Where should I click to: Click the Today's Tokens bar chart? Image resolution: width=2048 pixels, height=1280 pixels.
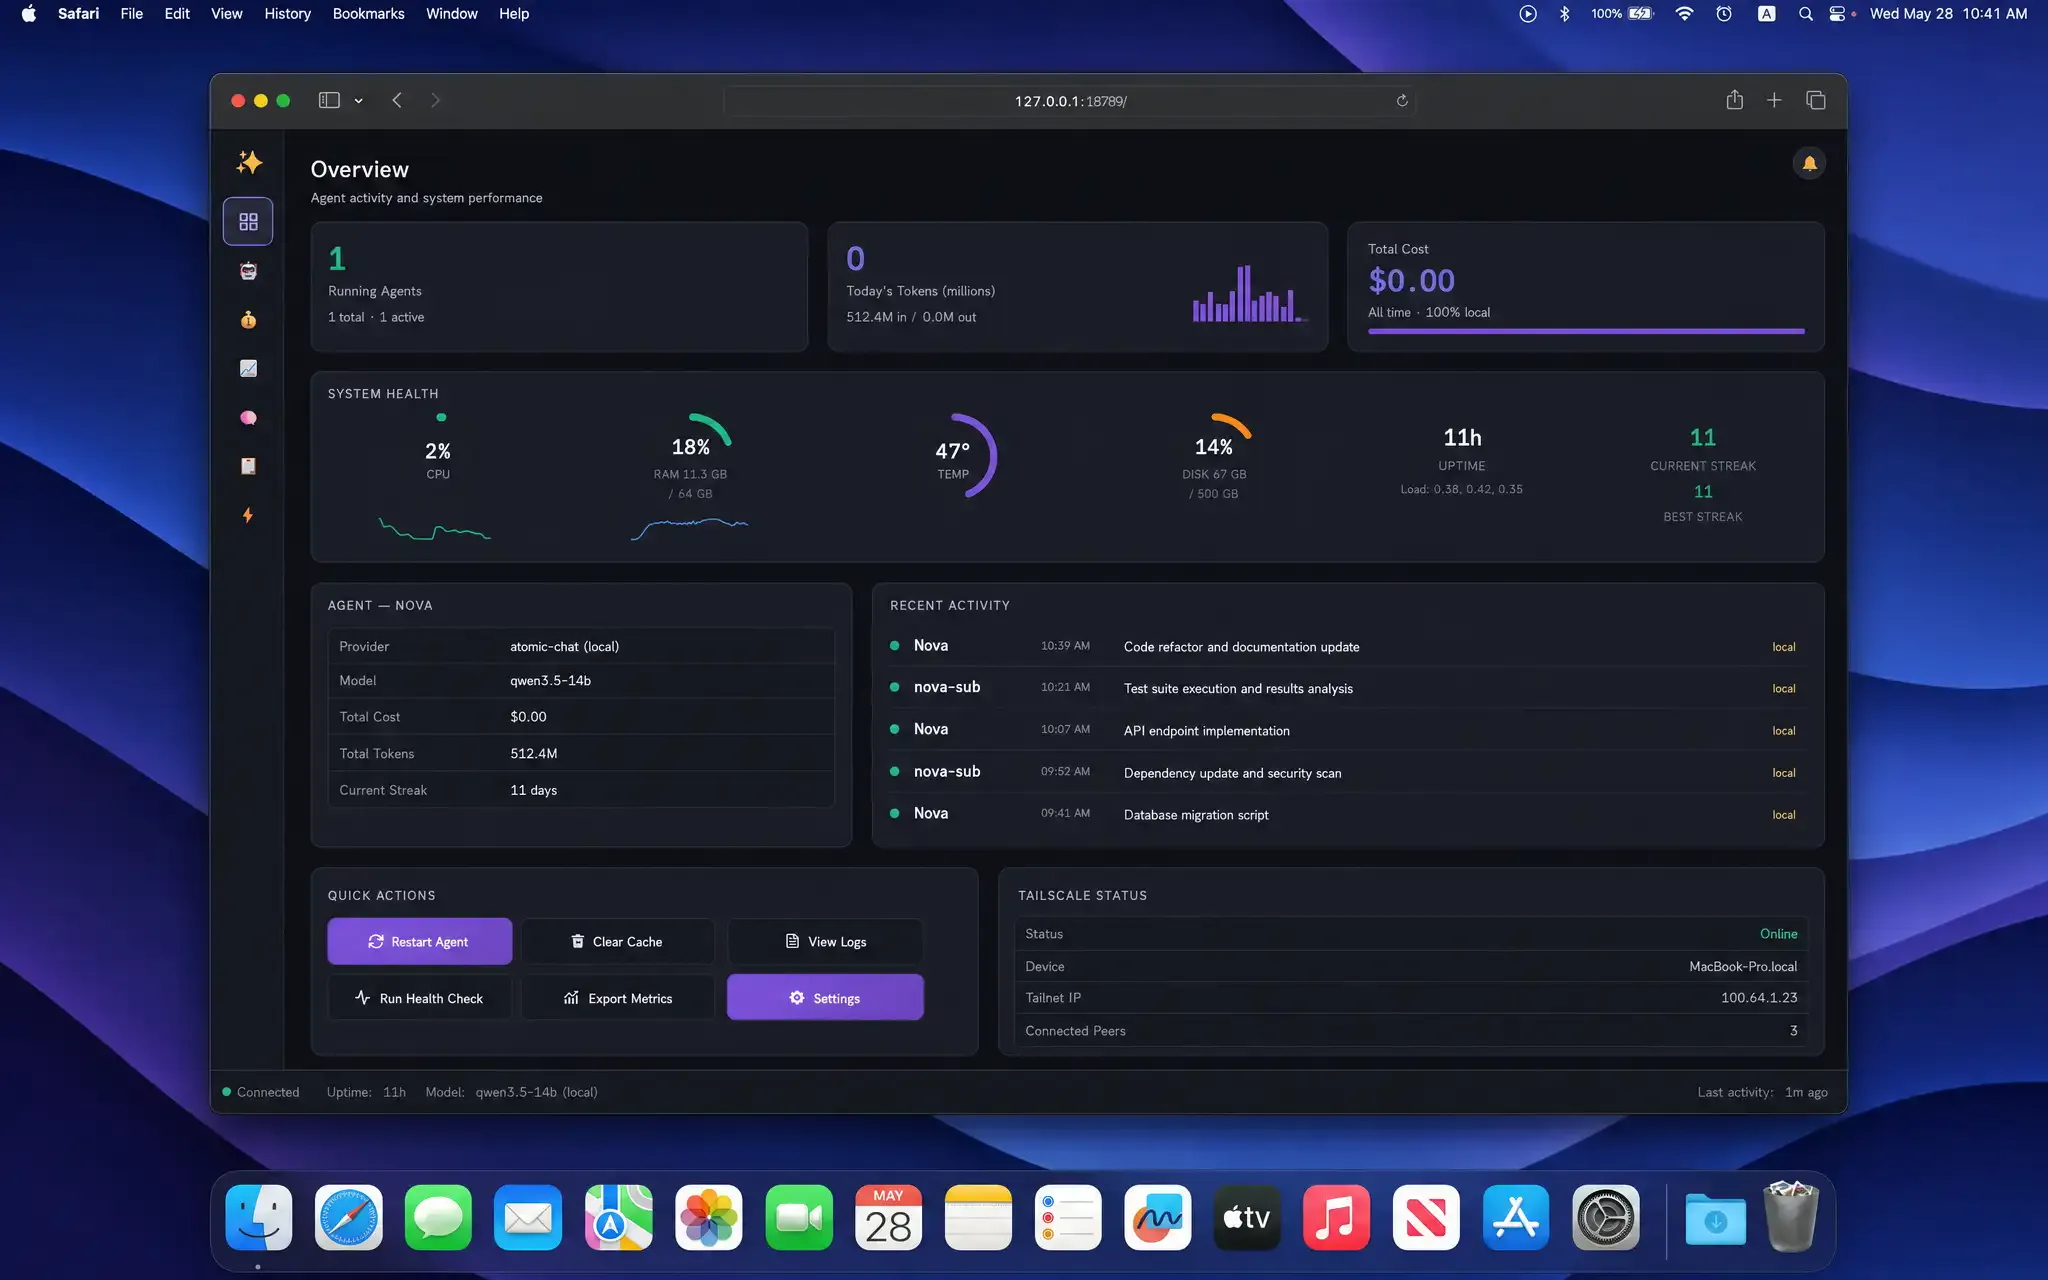tap(1249, 293)
